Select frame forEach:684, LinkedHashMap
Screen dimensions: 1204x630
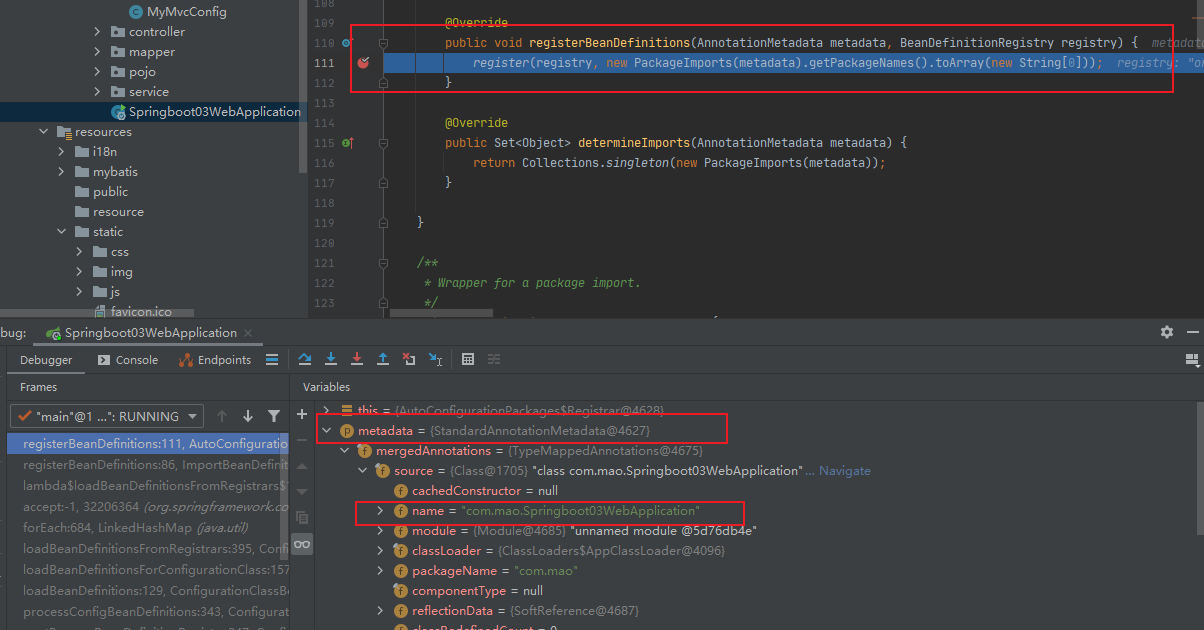click(149, 527)
